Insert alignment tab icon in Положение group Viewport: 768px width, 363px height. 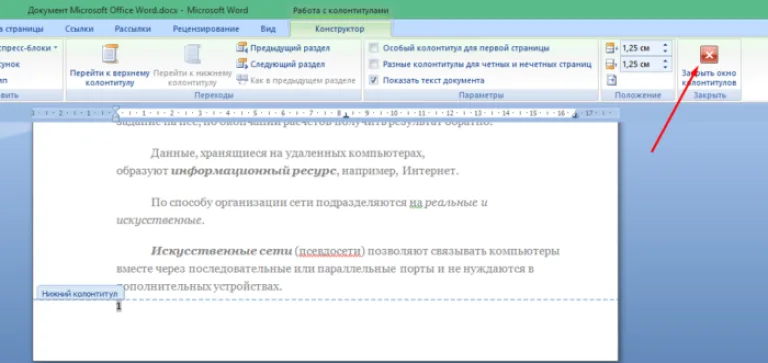pyautogui.click(x=611, y=80)
